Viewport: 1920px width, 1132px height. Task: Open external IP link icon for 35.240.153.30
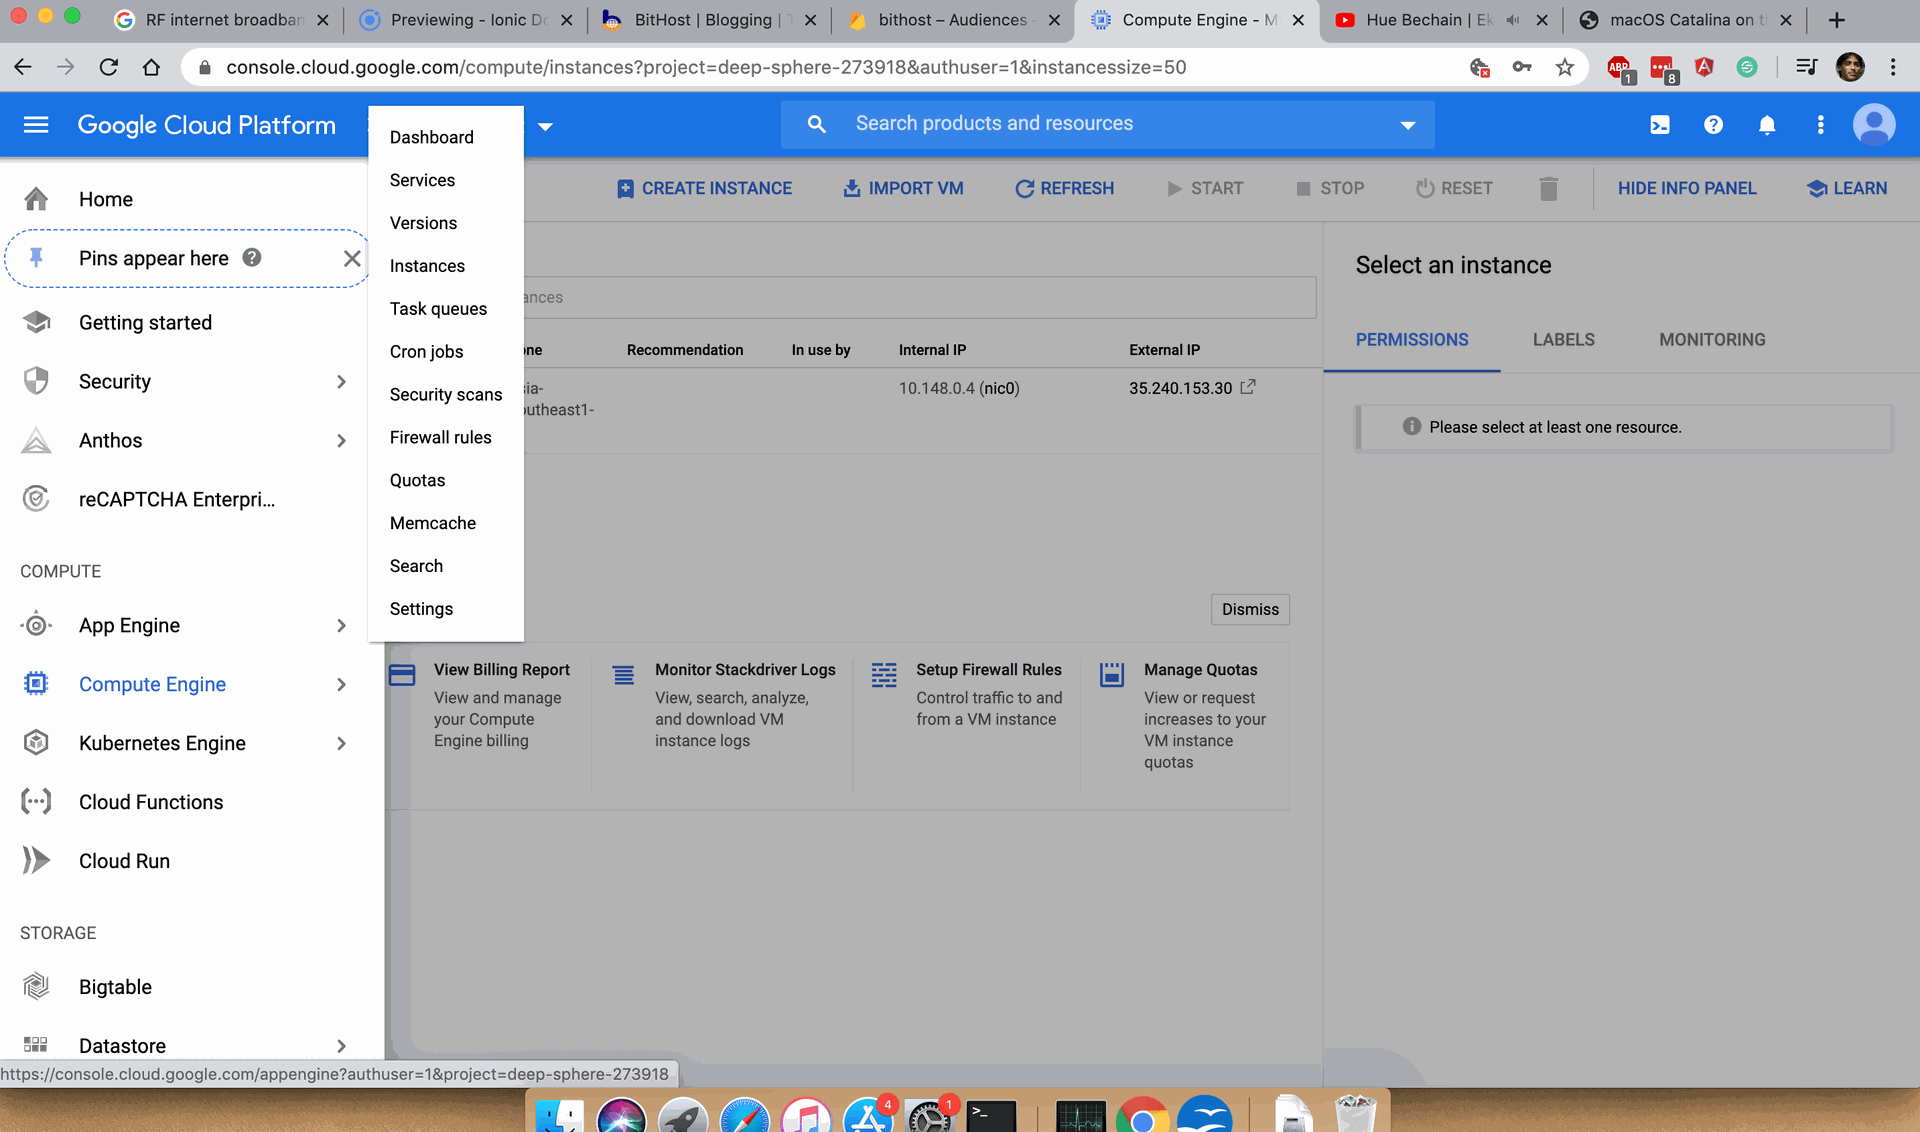pos(1248,387)
